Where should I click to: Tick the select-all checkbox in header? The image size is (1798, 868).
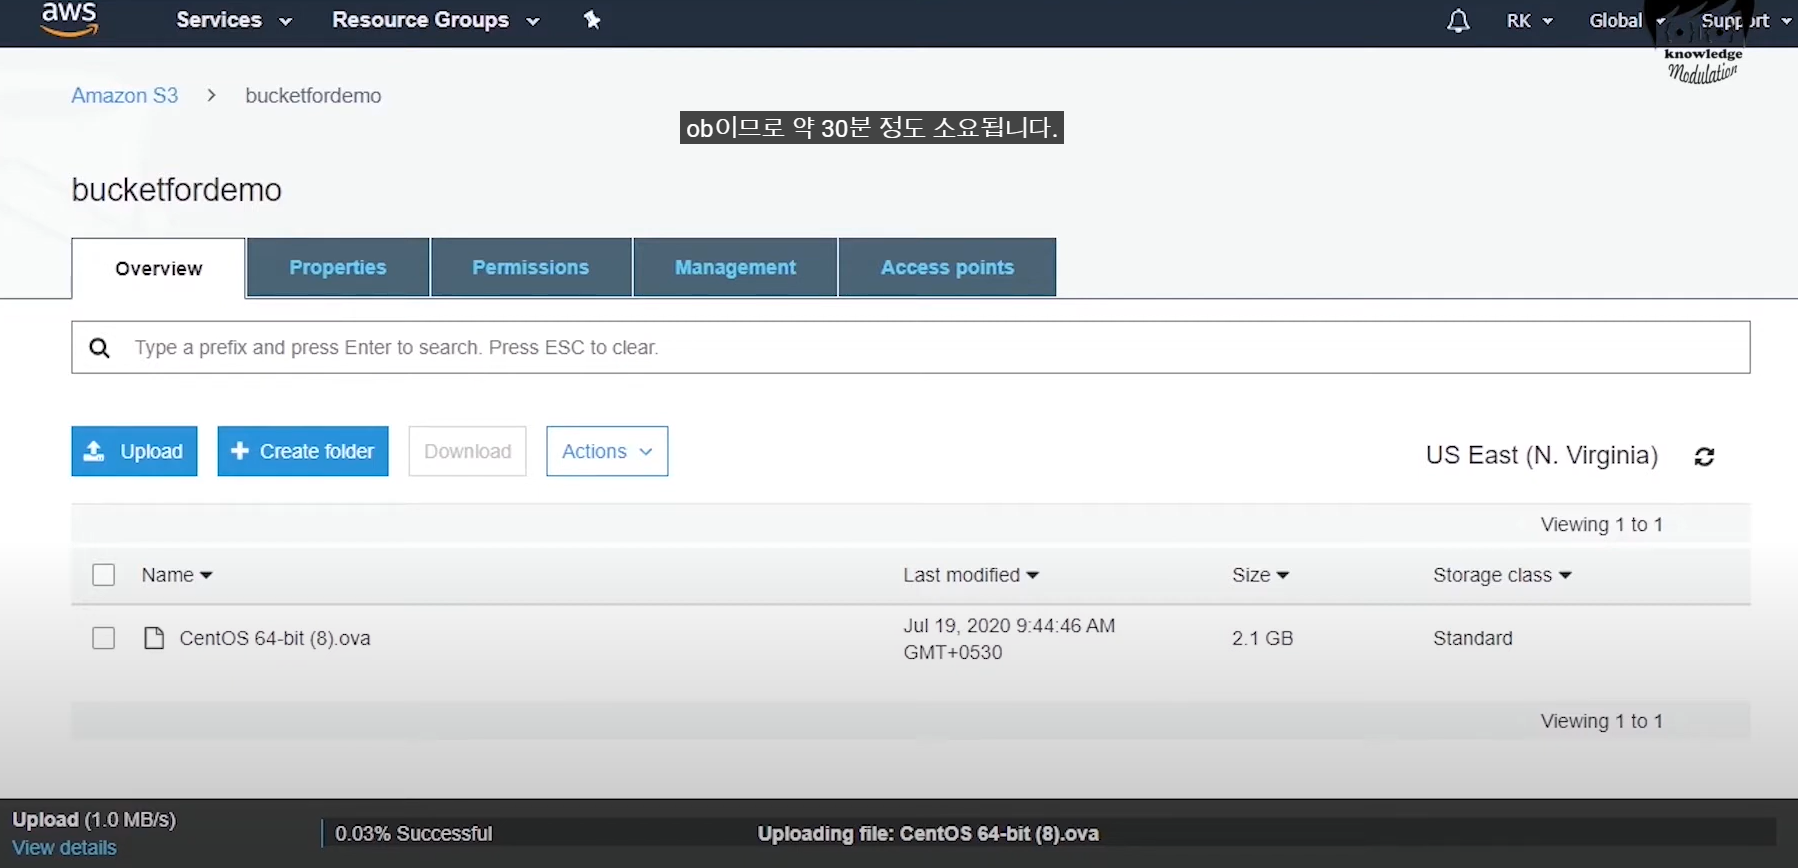pos(104,575)
